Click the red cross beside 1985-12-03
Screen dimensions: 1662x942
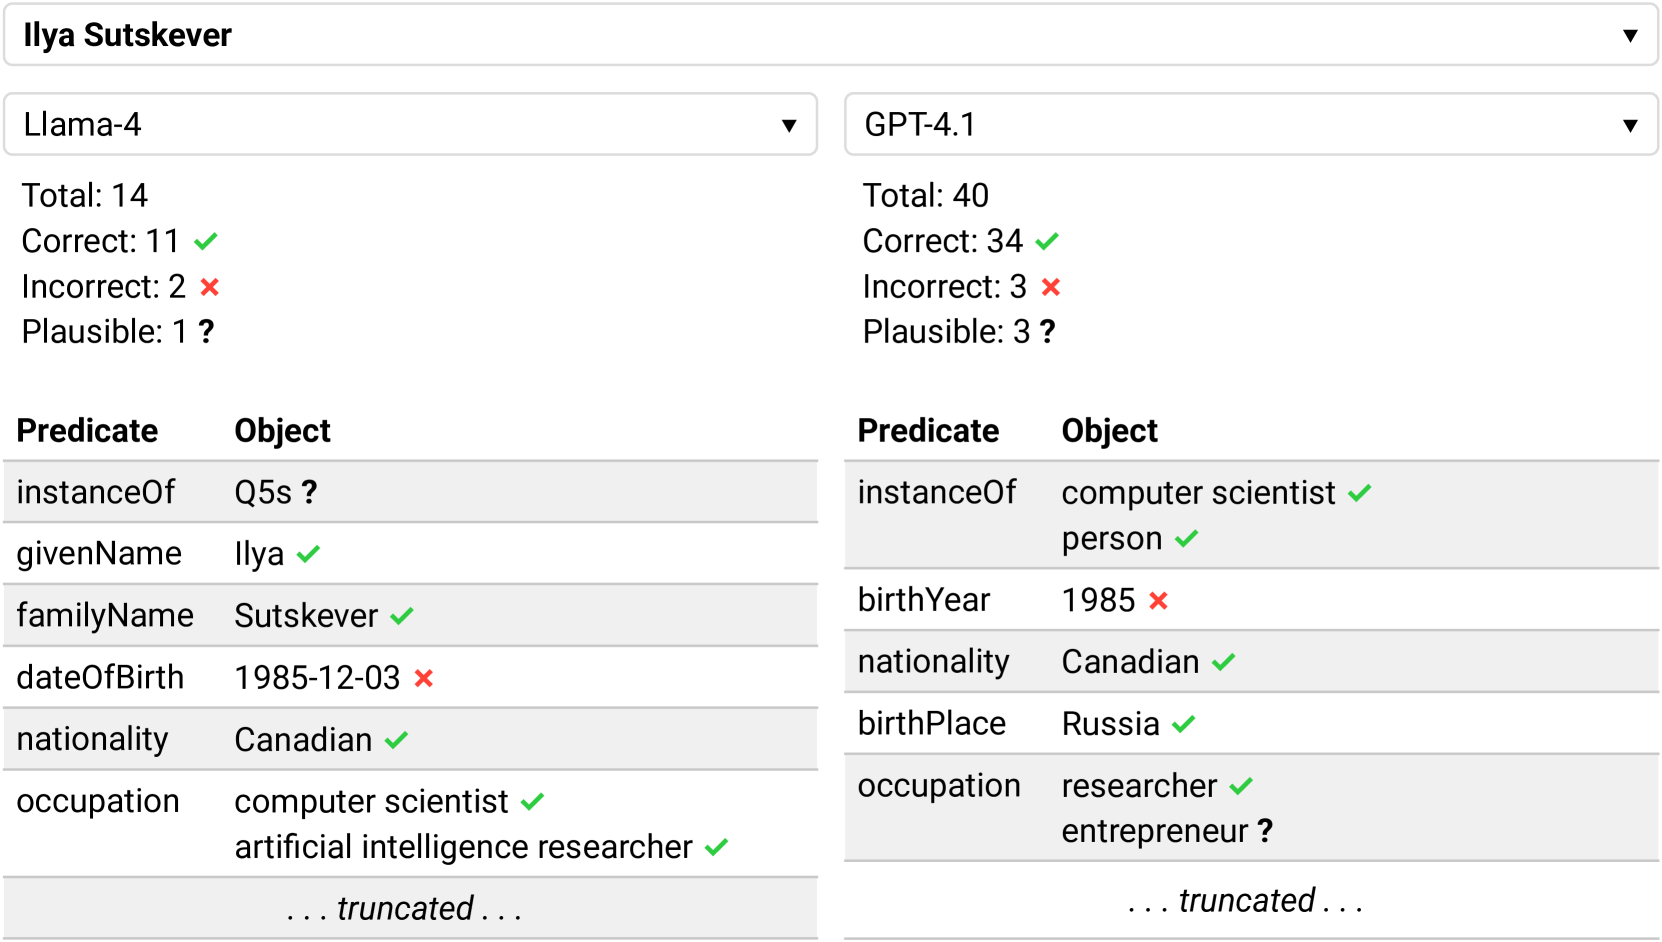424,678
